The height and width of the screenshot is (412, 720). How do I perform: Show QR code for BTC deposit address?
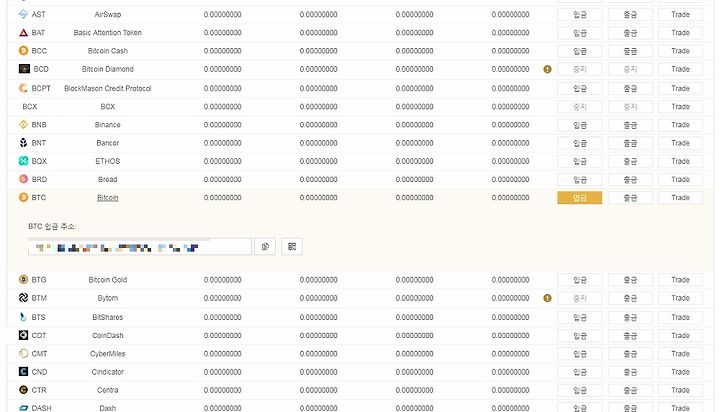292,247
